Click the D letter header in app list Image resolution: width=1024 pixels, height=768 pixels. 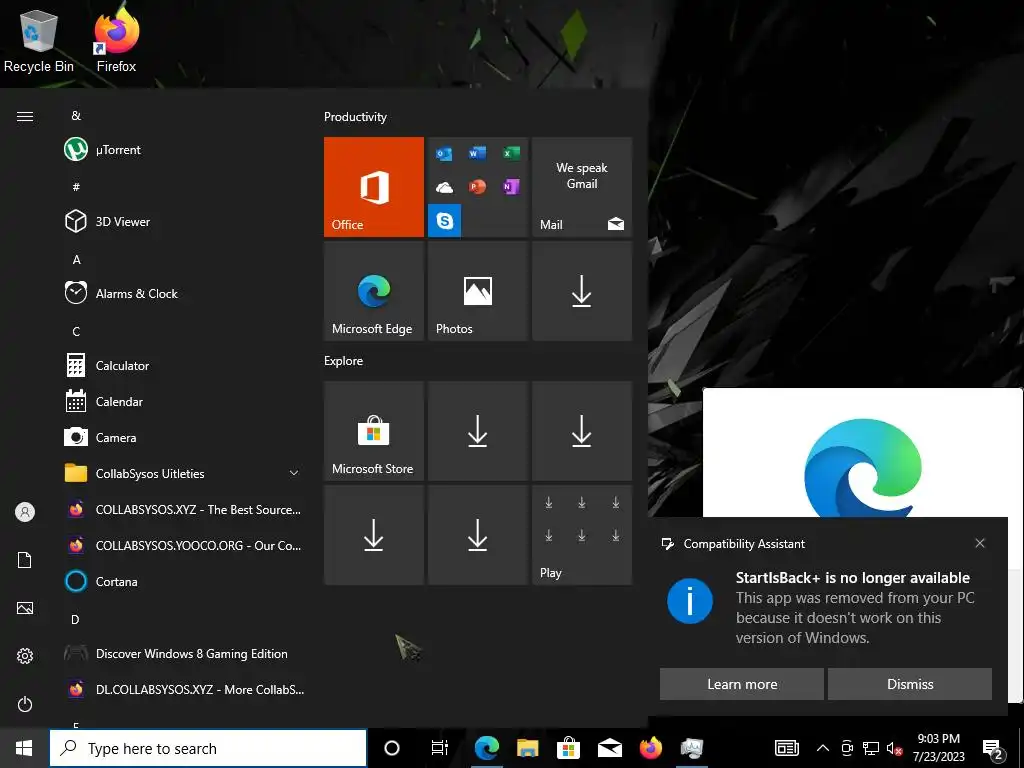click(x=76, y=619)
